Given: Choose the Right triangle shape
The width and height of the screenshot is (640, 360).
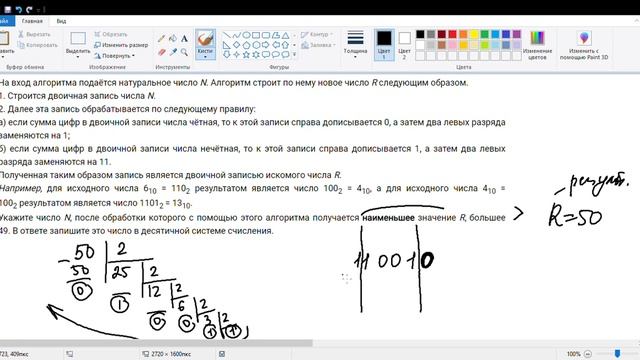Looking at the screenshot, I should (x=227, y=45).
